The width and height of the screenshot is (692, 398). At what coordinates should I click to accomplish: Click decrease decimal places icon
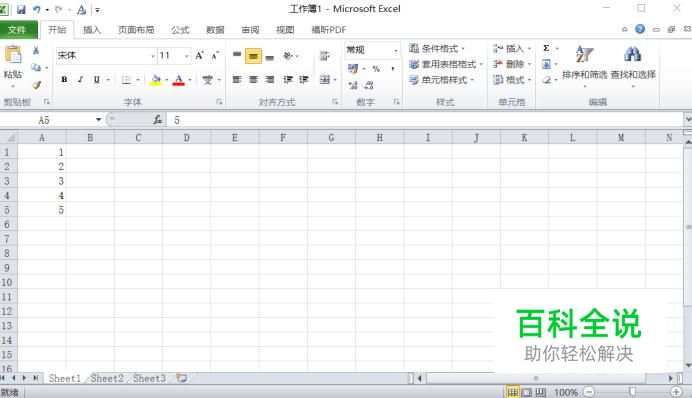coord(369,85)
